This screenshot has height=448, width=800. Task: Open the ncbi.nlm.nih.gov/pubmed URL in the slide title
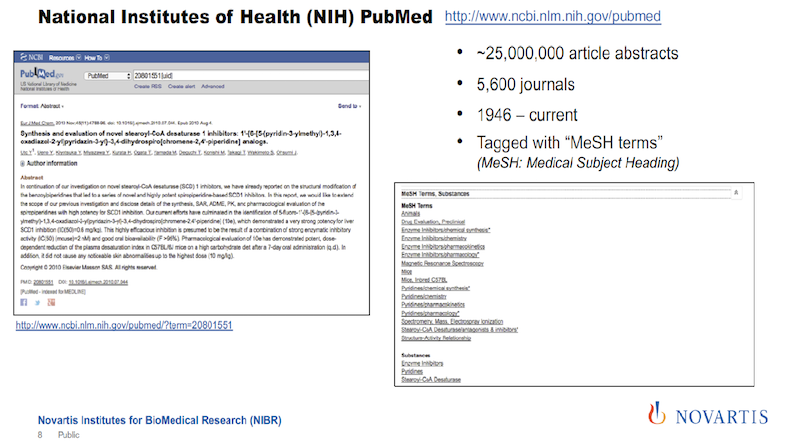[x=553, y=16]
